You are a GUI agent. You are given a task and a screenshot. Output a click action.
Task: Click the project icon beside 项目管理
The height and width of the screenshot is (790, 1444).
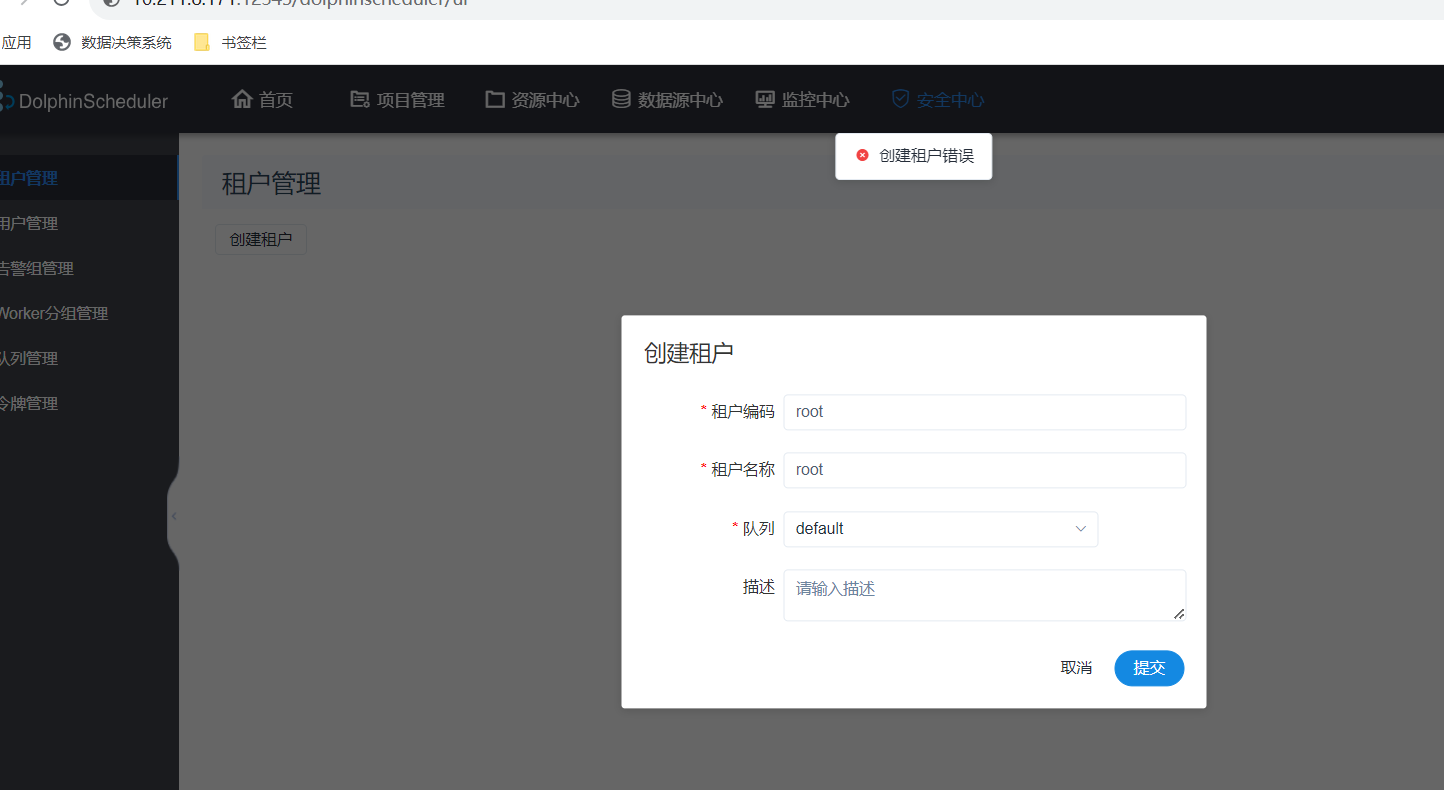tap(360, 99)
